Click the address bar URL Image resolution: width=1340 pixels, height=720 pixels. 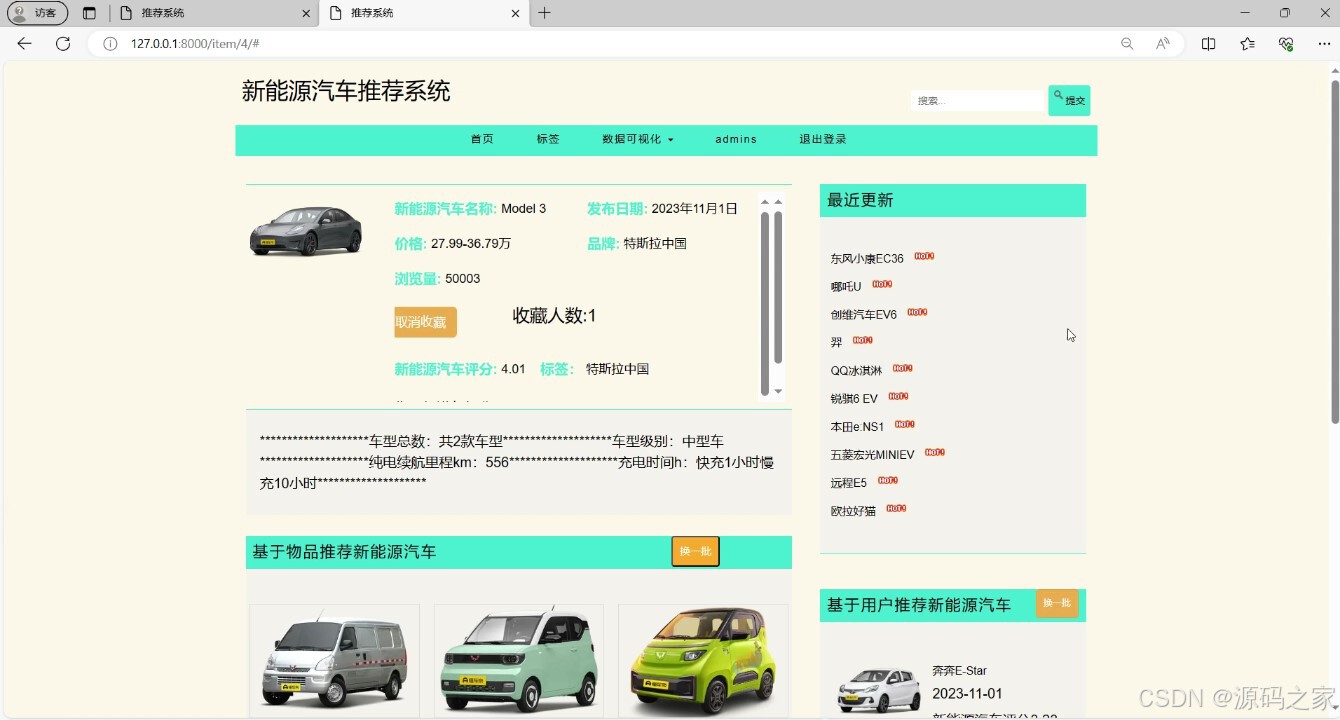[x=195, y=44]
